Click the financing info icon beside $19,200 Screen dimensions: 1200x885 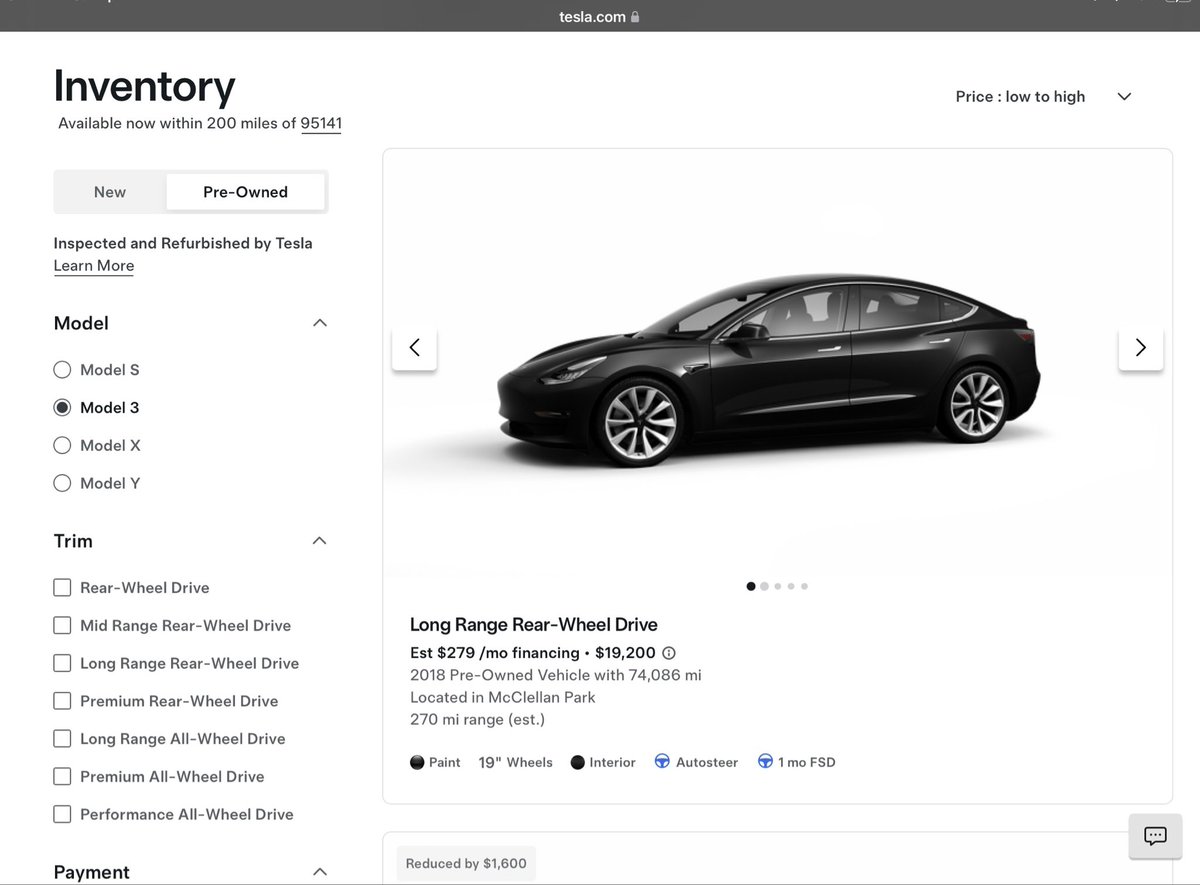pos(669,653)
